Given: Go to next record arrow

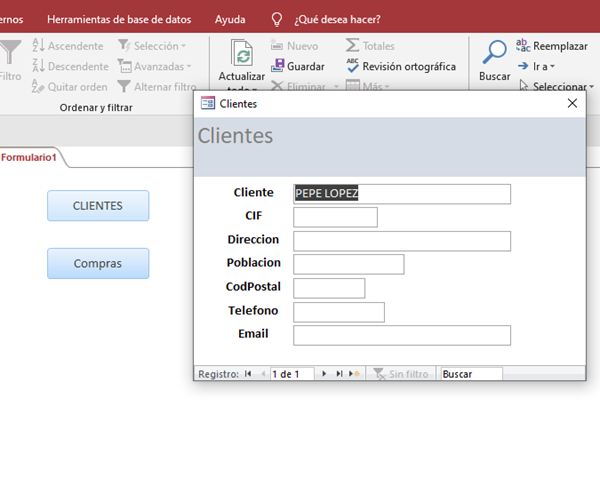Looking at the screenshot, I should pyautogui.click(x=324, y=374).
